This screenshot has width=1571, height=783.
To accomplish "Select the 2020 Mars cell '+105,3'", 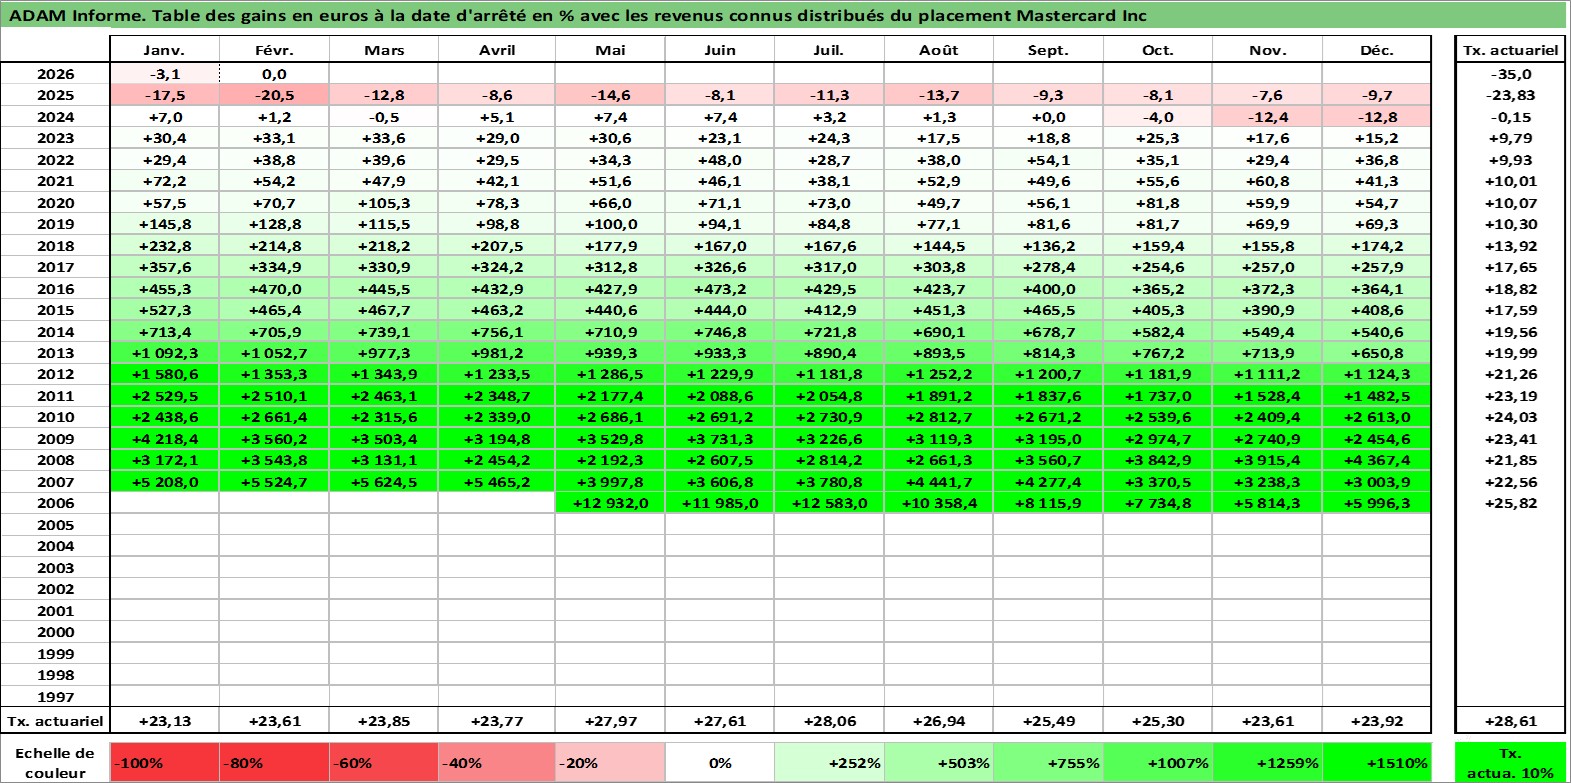I will [385, 203].
